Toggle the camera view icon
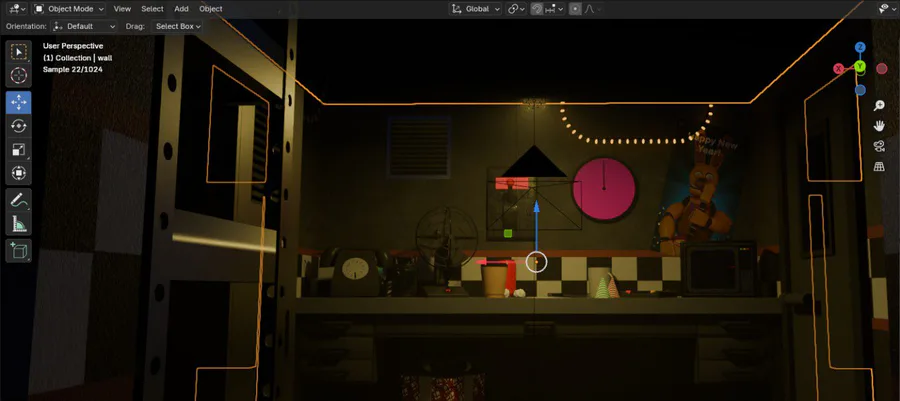 [879, 146]
